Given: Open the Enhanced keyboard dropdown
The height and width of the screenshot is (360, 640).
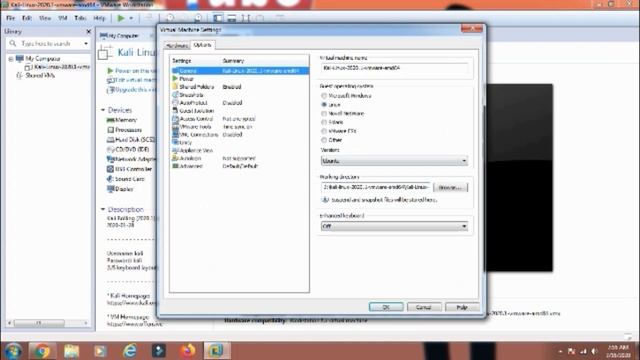Looking at the screenshot, I should point(394,226).
